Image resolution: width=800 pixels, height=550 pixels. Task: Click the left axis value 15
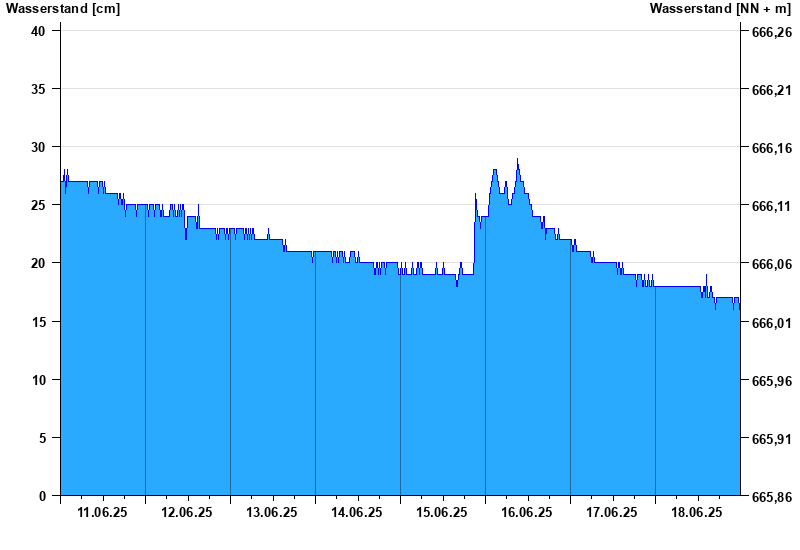[38, 322]
